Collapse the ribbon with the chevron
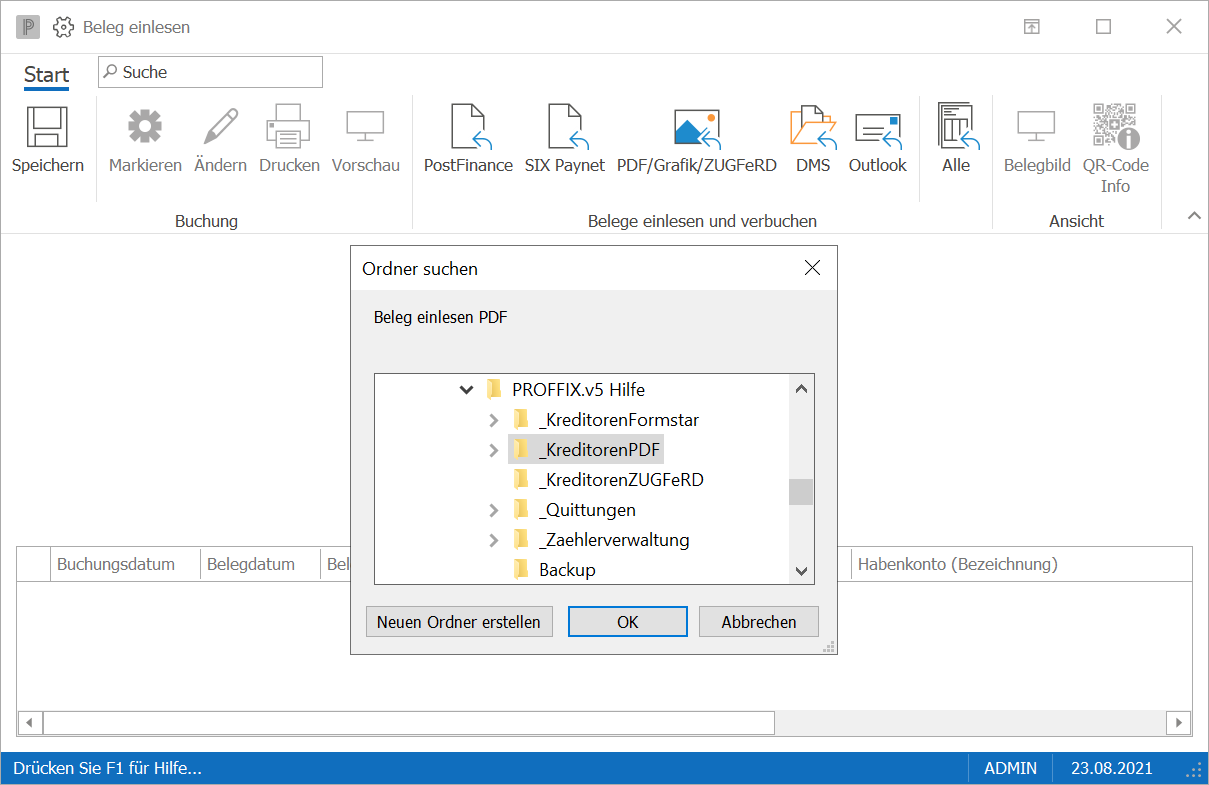 click(x=1193, y=216)
